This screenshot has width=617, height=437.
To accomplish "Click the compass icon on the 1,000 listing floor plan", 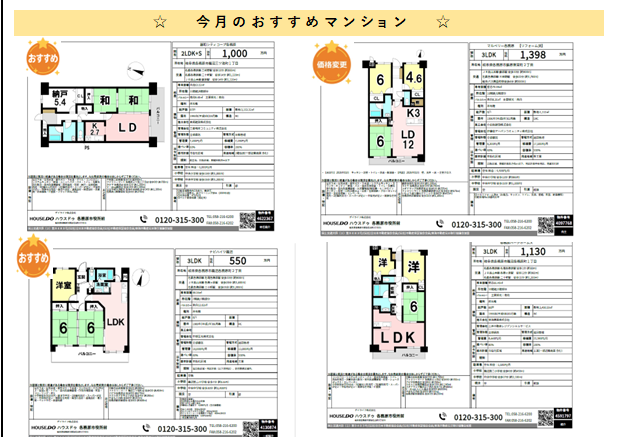I will tap(136, 70).
